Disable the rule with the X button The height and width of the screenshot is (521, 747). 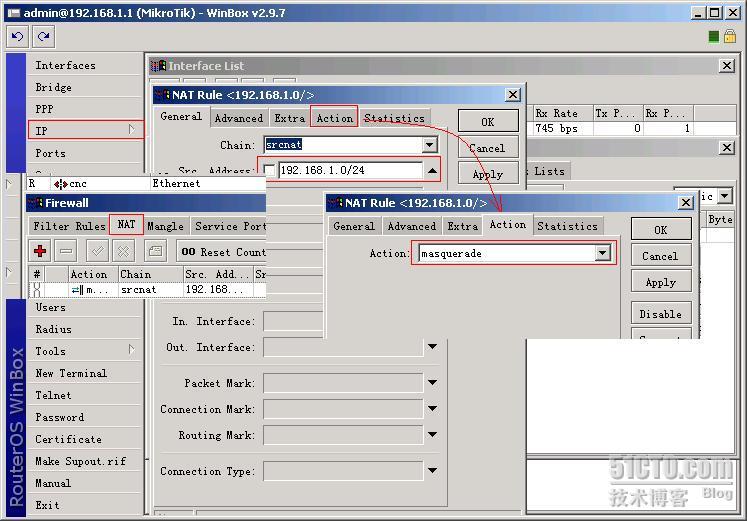[123, 251]
